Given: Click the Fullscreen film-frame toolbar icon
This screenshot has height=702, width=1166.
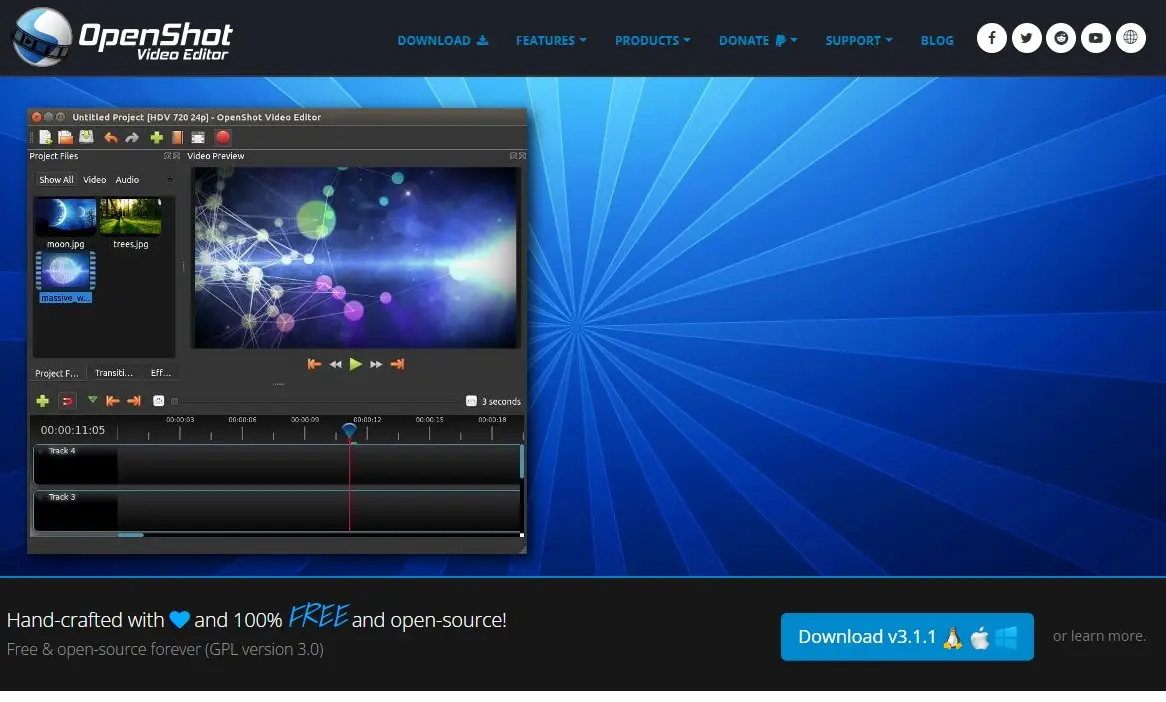Looking at the screenshot, I should tap(198, 138).
